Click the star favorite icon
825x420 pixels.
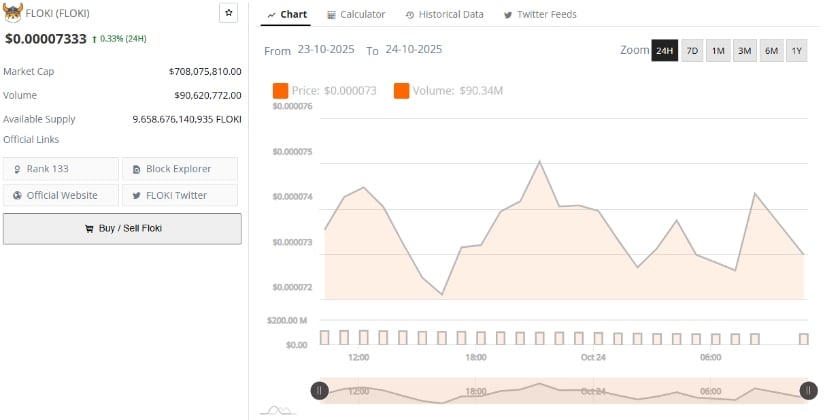click(x=229, y=13)
